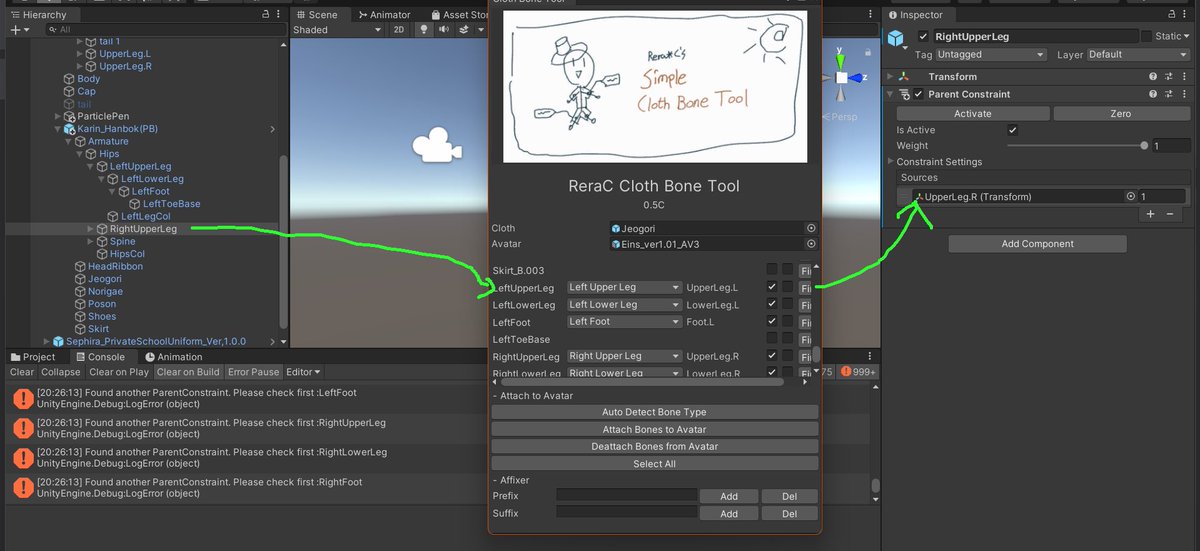Click the console error count 999+ badge
The width and height of the screenshot is (1200, 551).
[859, 372]
